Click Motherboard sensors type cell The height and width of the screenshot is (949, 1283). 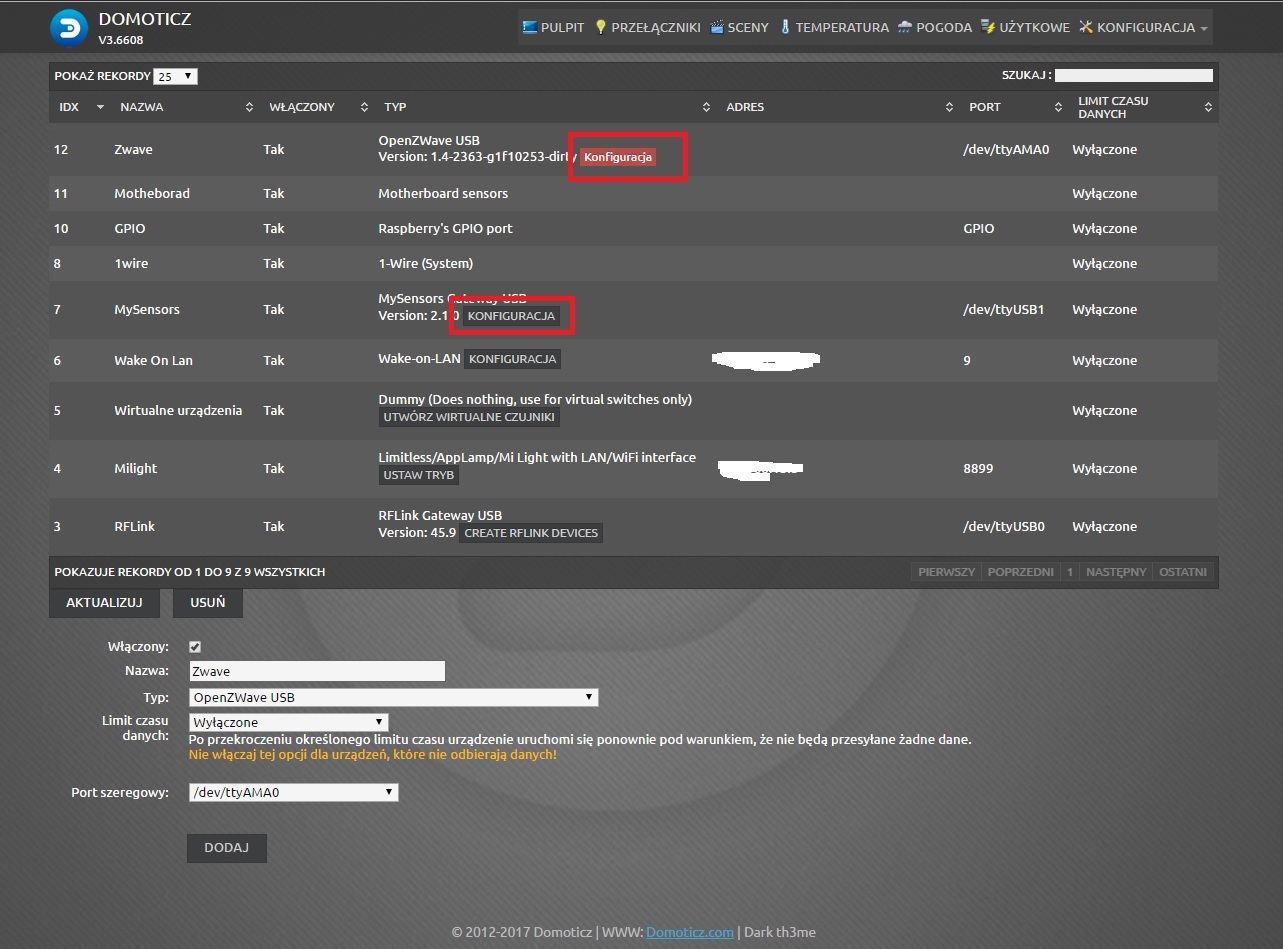443,193
